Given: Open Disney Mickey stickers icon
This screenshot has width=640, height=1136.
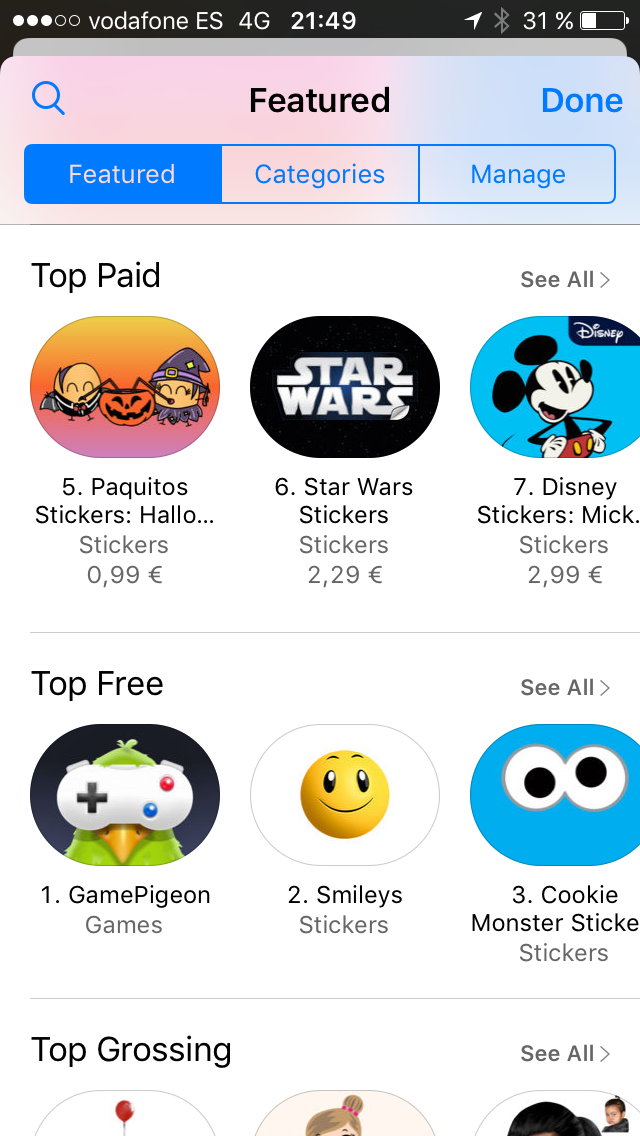Looking at the screenshot, I should pyautogui.click(x=556, y=387).
